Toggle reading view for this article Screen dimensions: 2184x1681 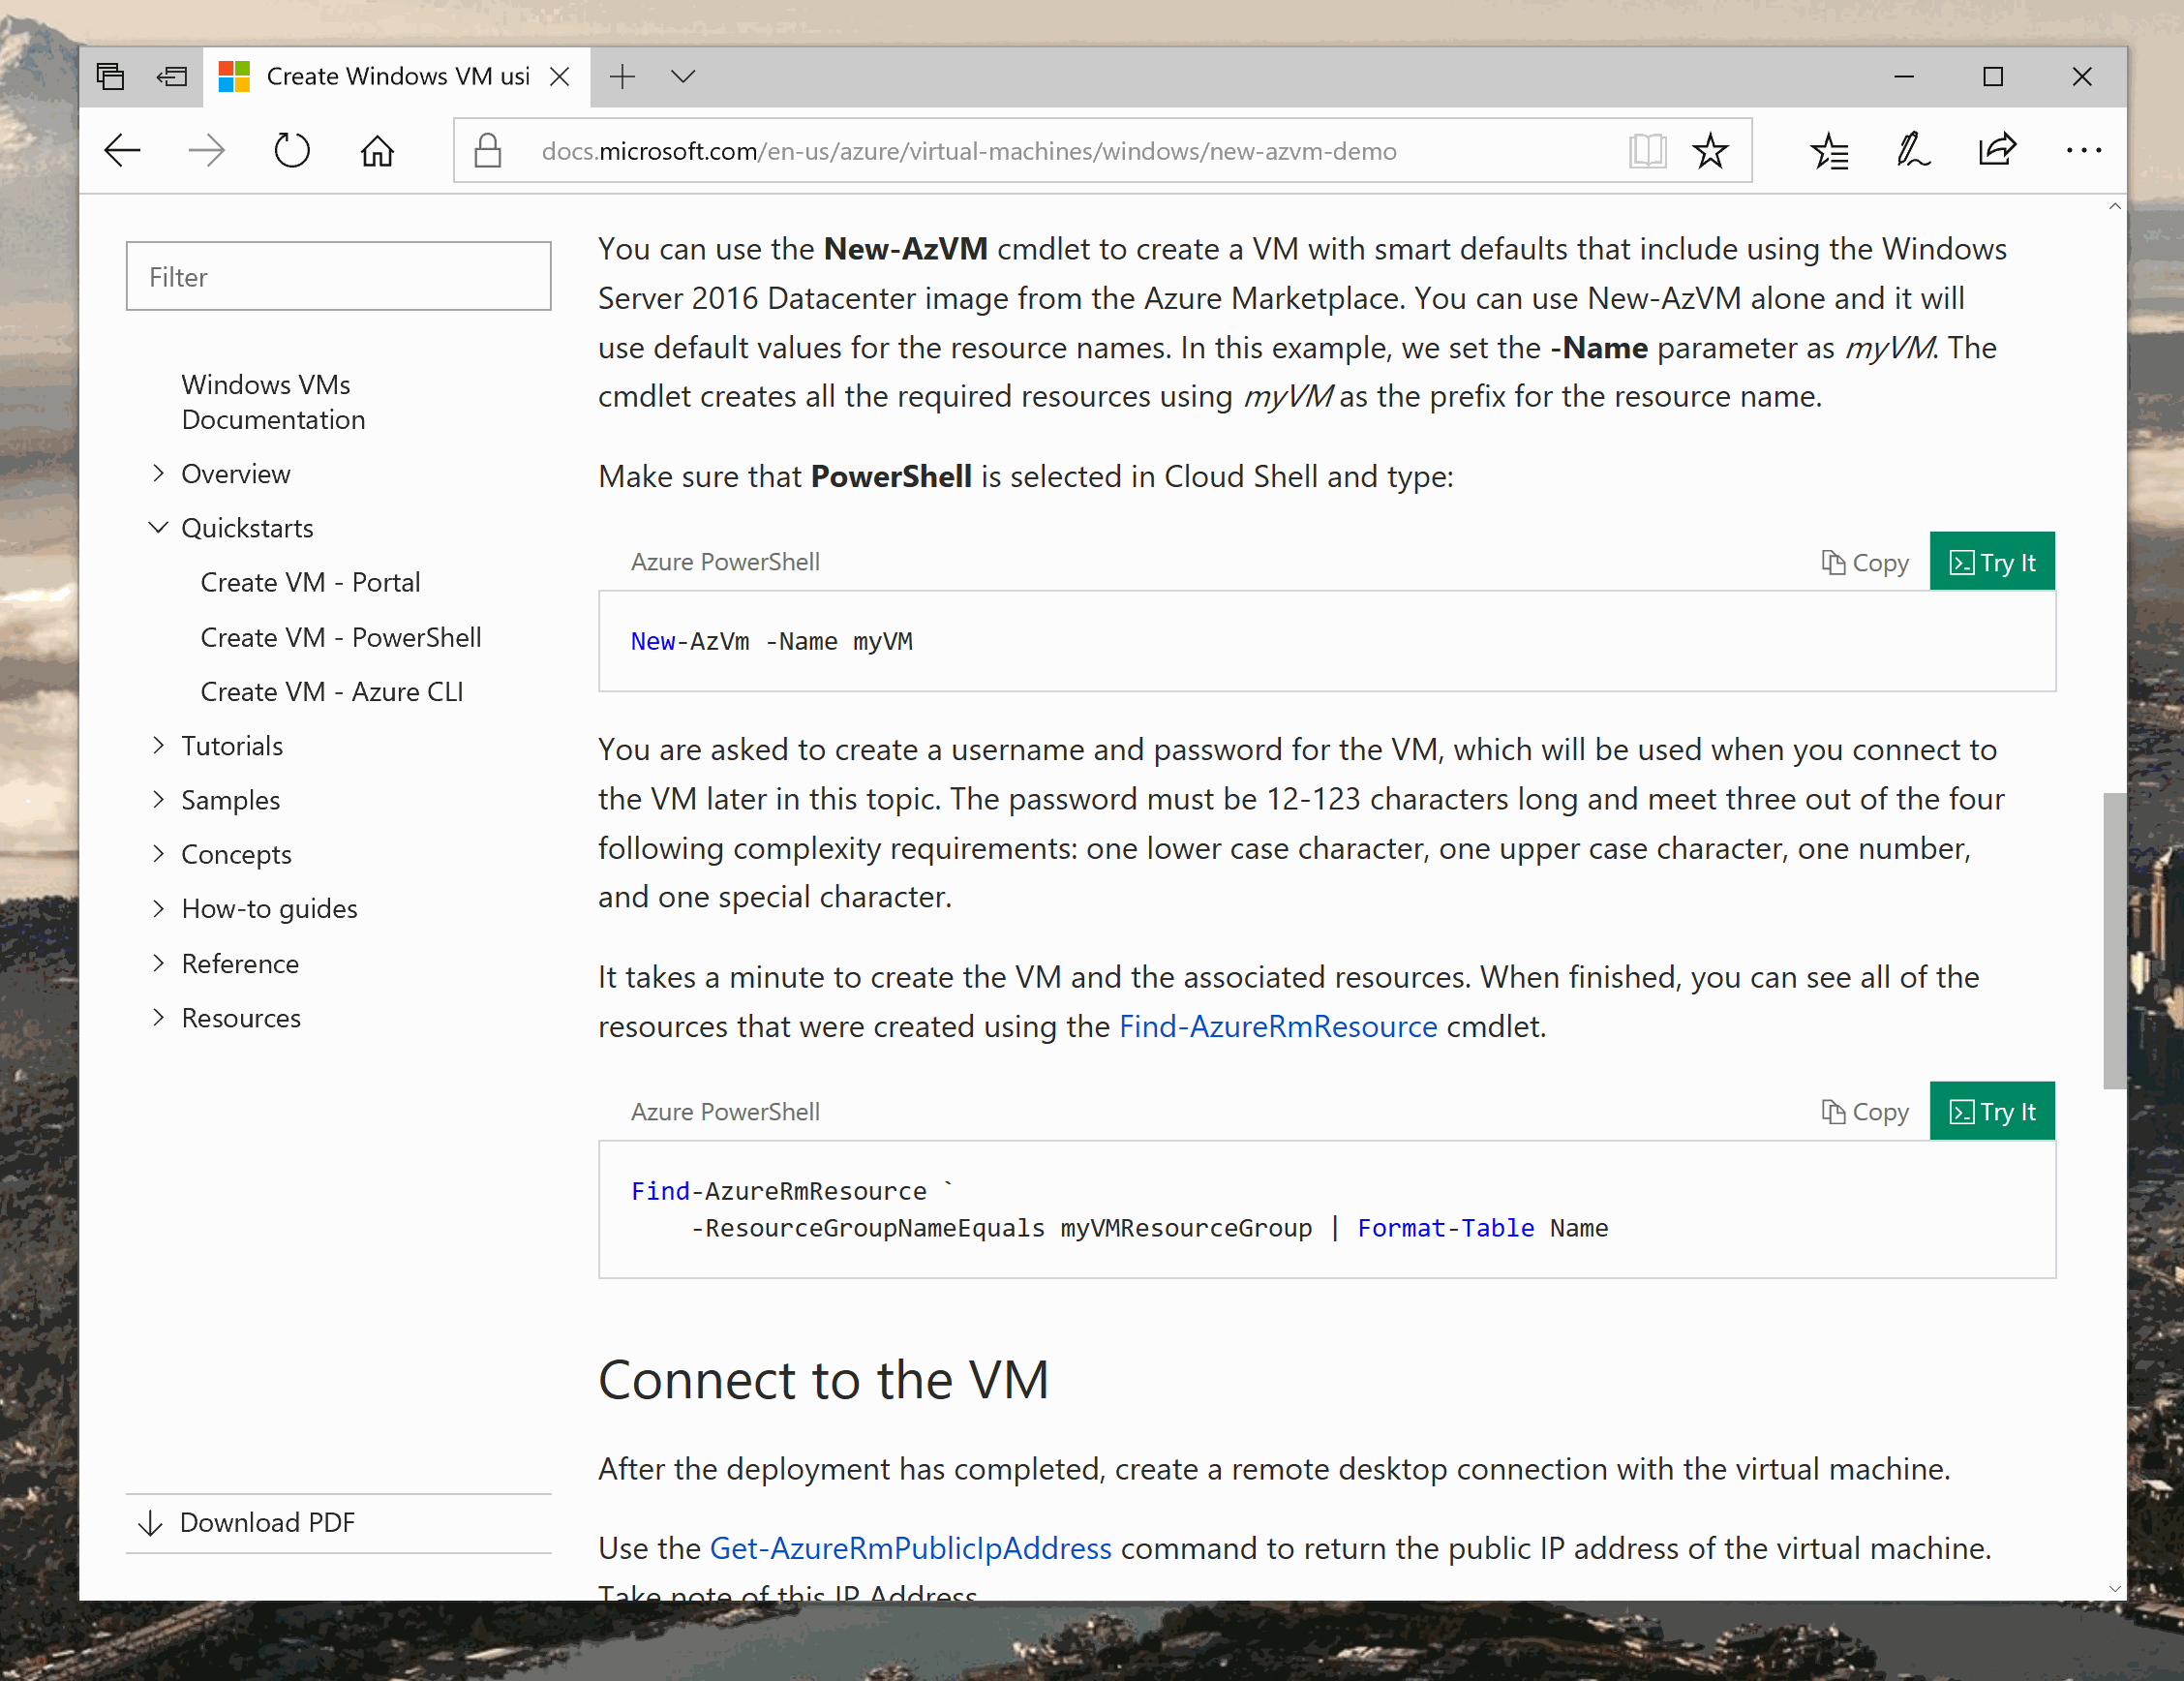[x=1647, y=150]
